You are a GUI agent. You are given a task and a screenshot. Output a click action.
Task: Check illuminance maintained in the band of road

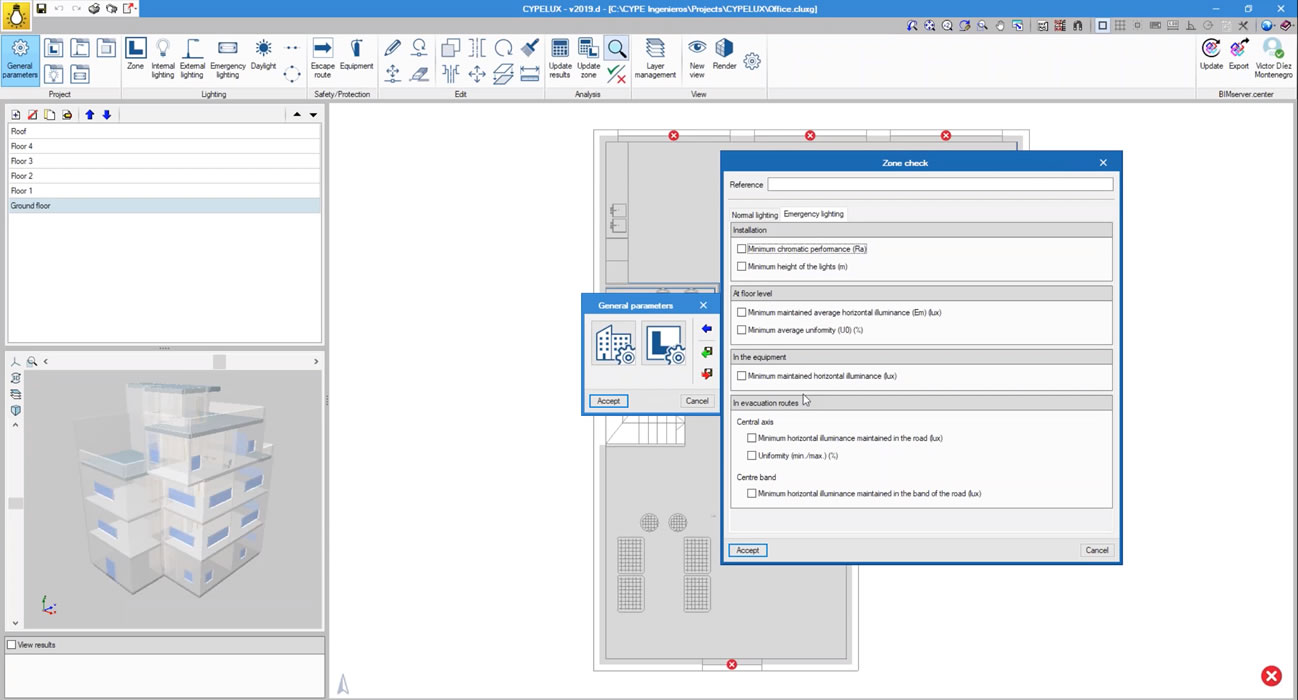(752, 494)
